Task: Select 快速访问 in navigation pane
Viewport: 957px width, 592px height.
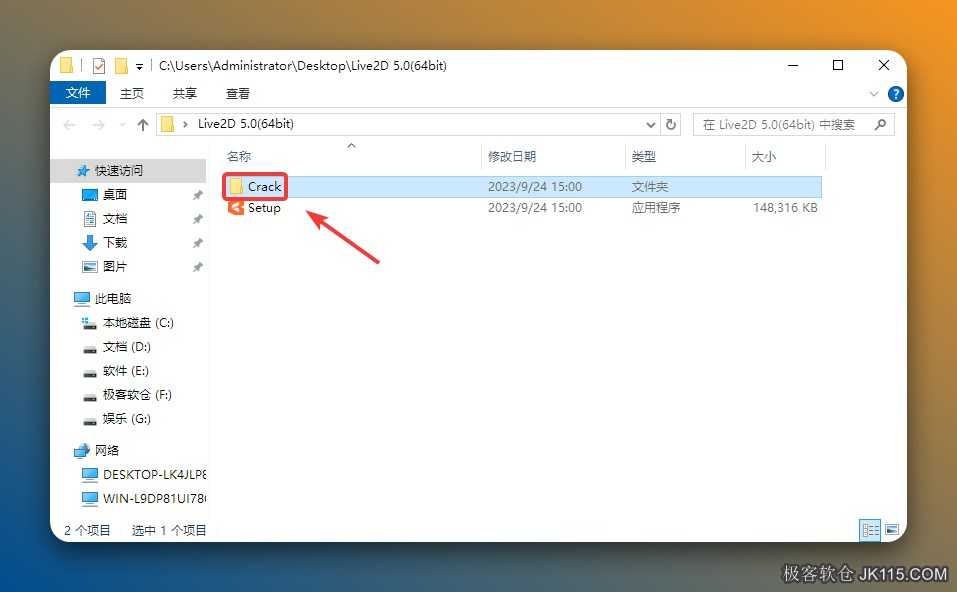Action: (x=118, y=170)
